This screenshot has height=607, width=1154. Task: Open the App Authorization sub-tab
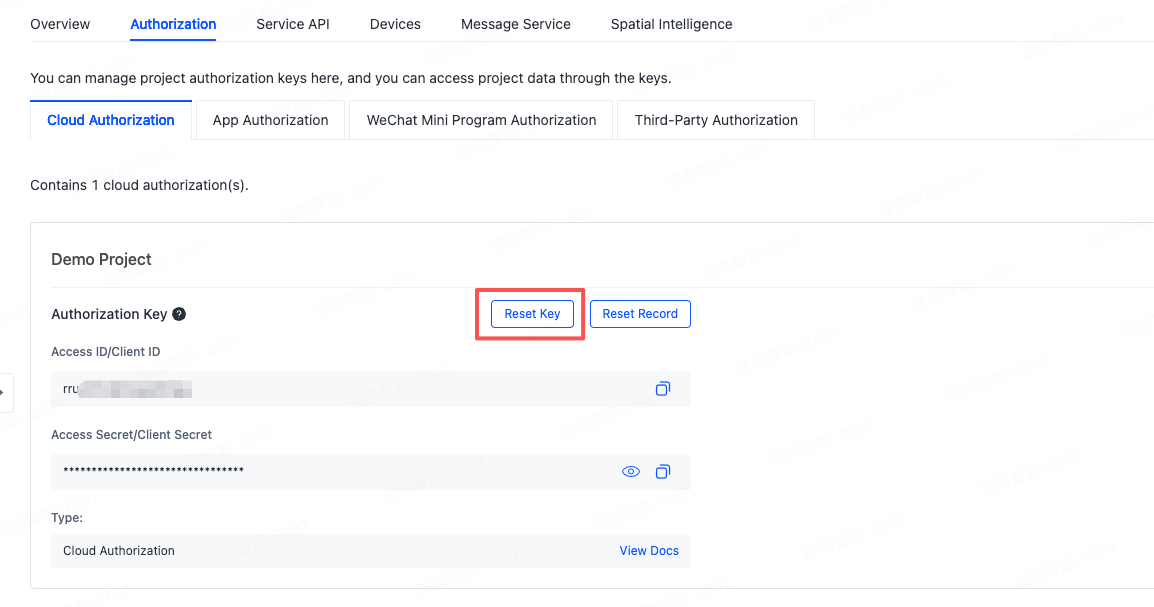tap(270, 120)
